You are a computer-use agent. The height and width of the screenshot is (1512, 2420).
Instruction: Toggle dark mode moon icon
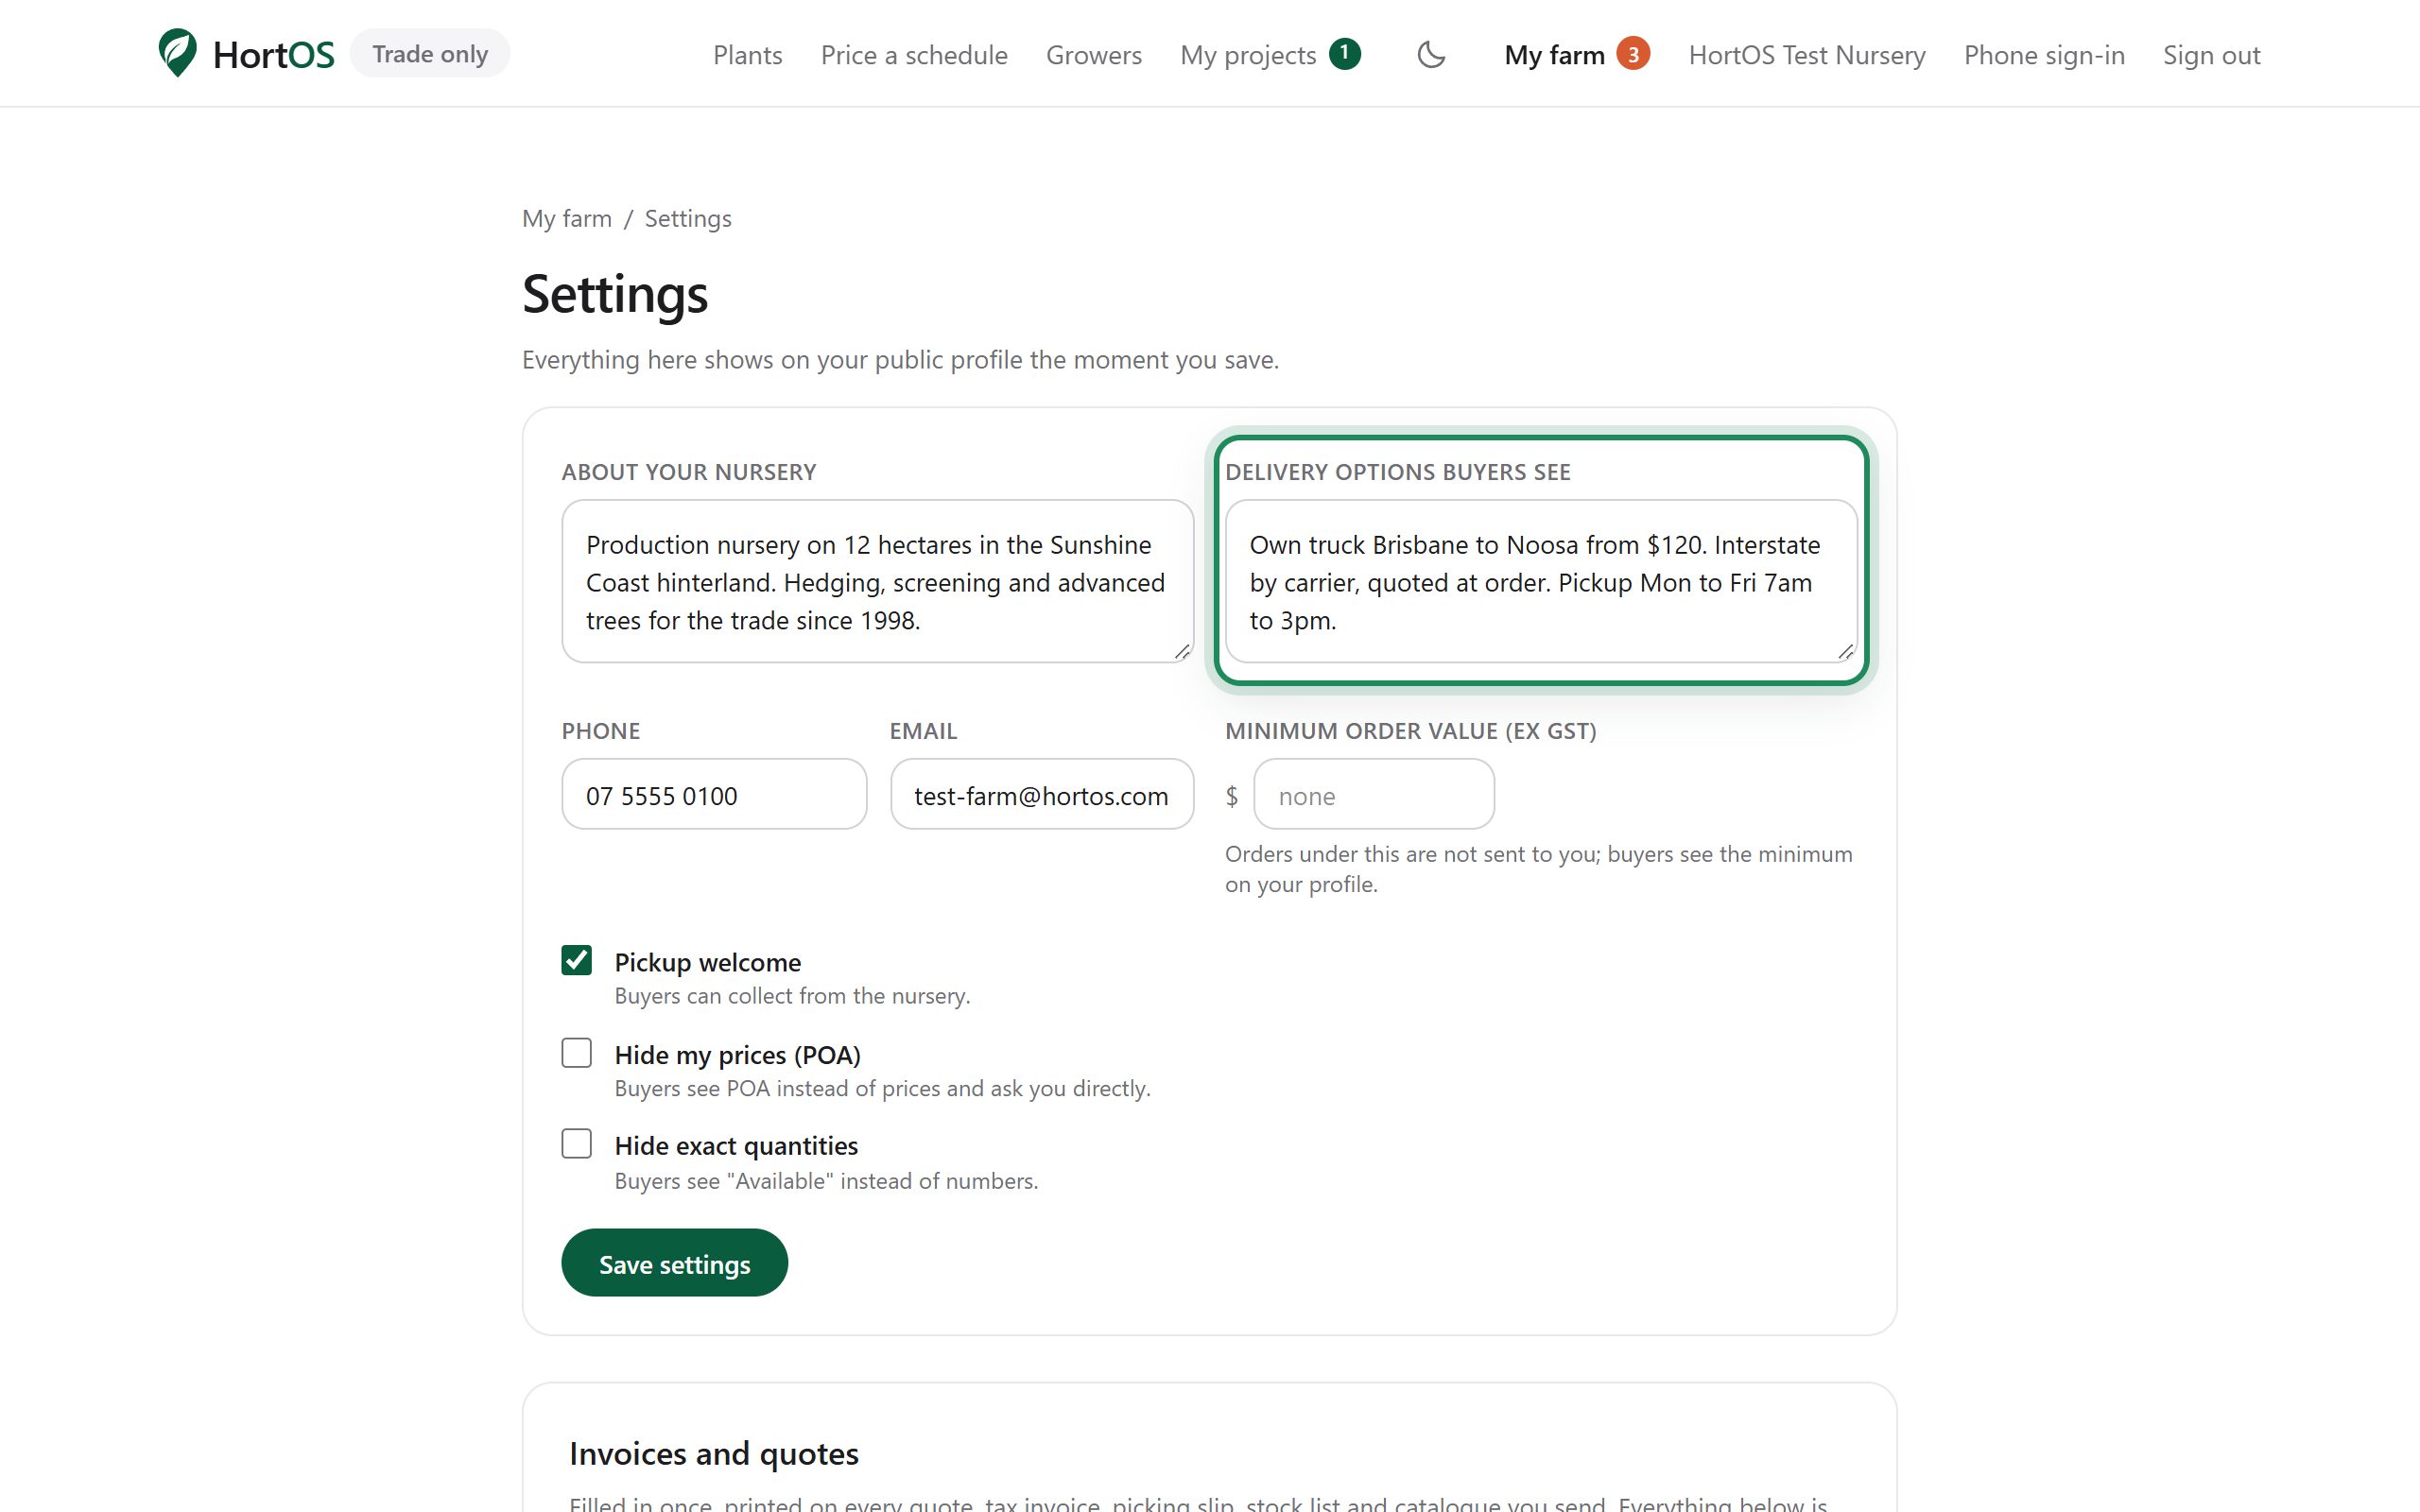pos(1431,54)
